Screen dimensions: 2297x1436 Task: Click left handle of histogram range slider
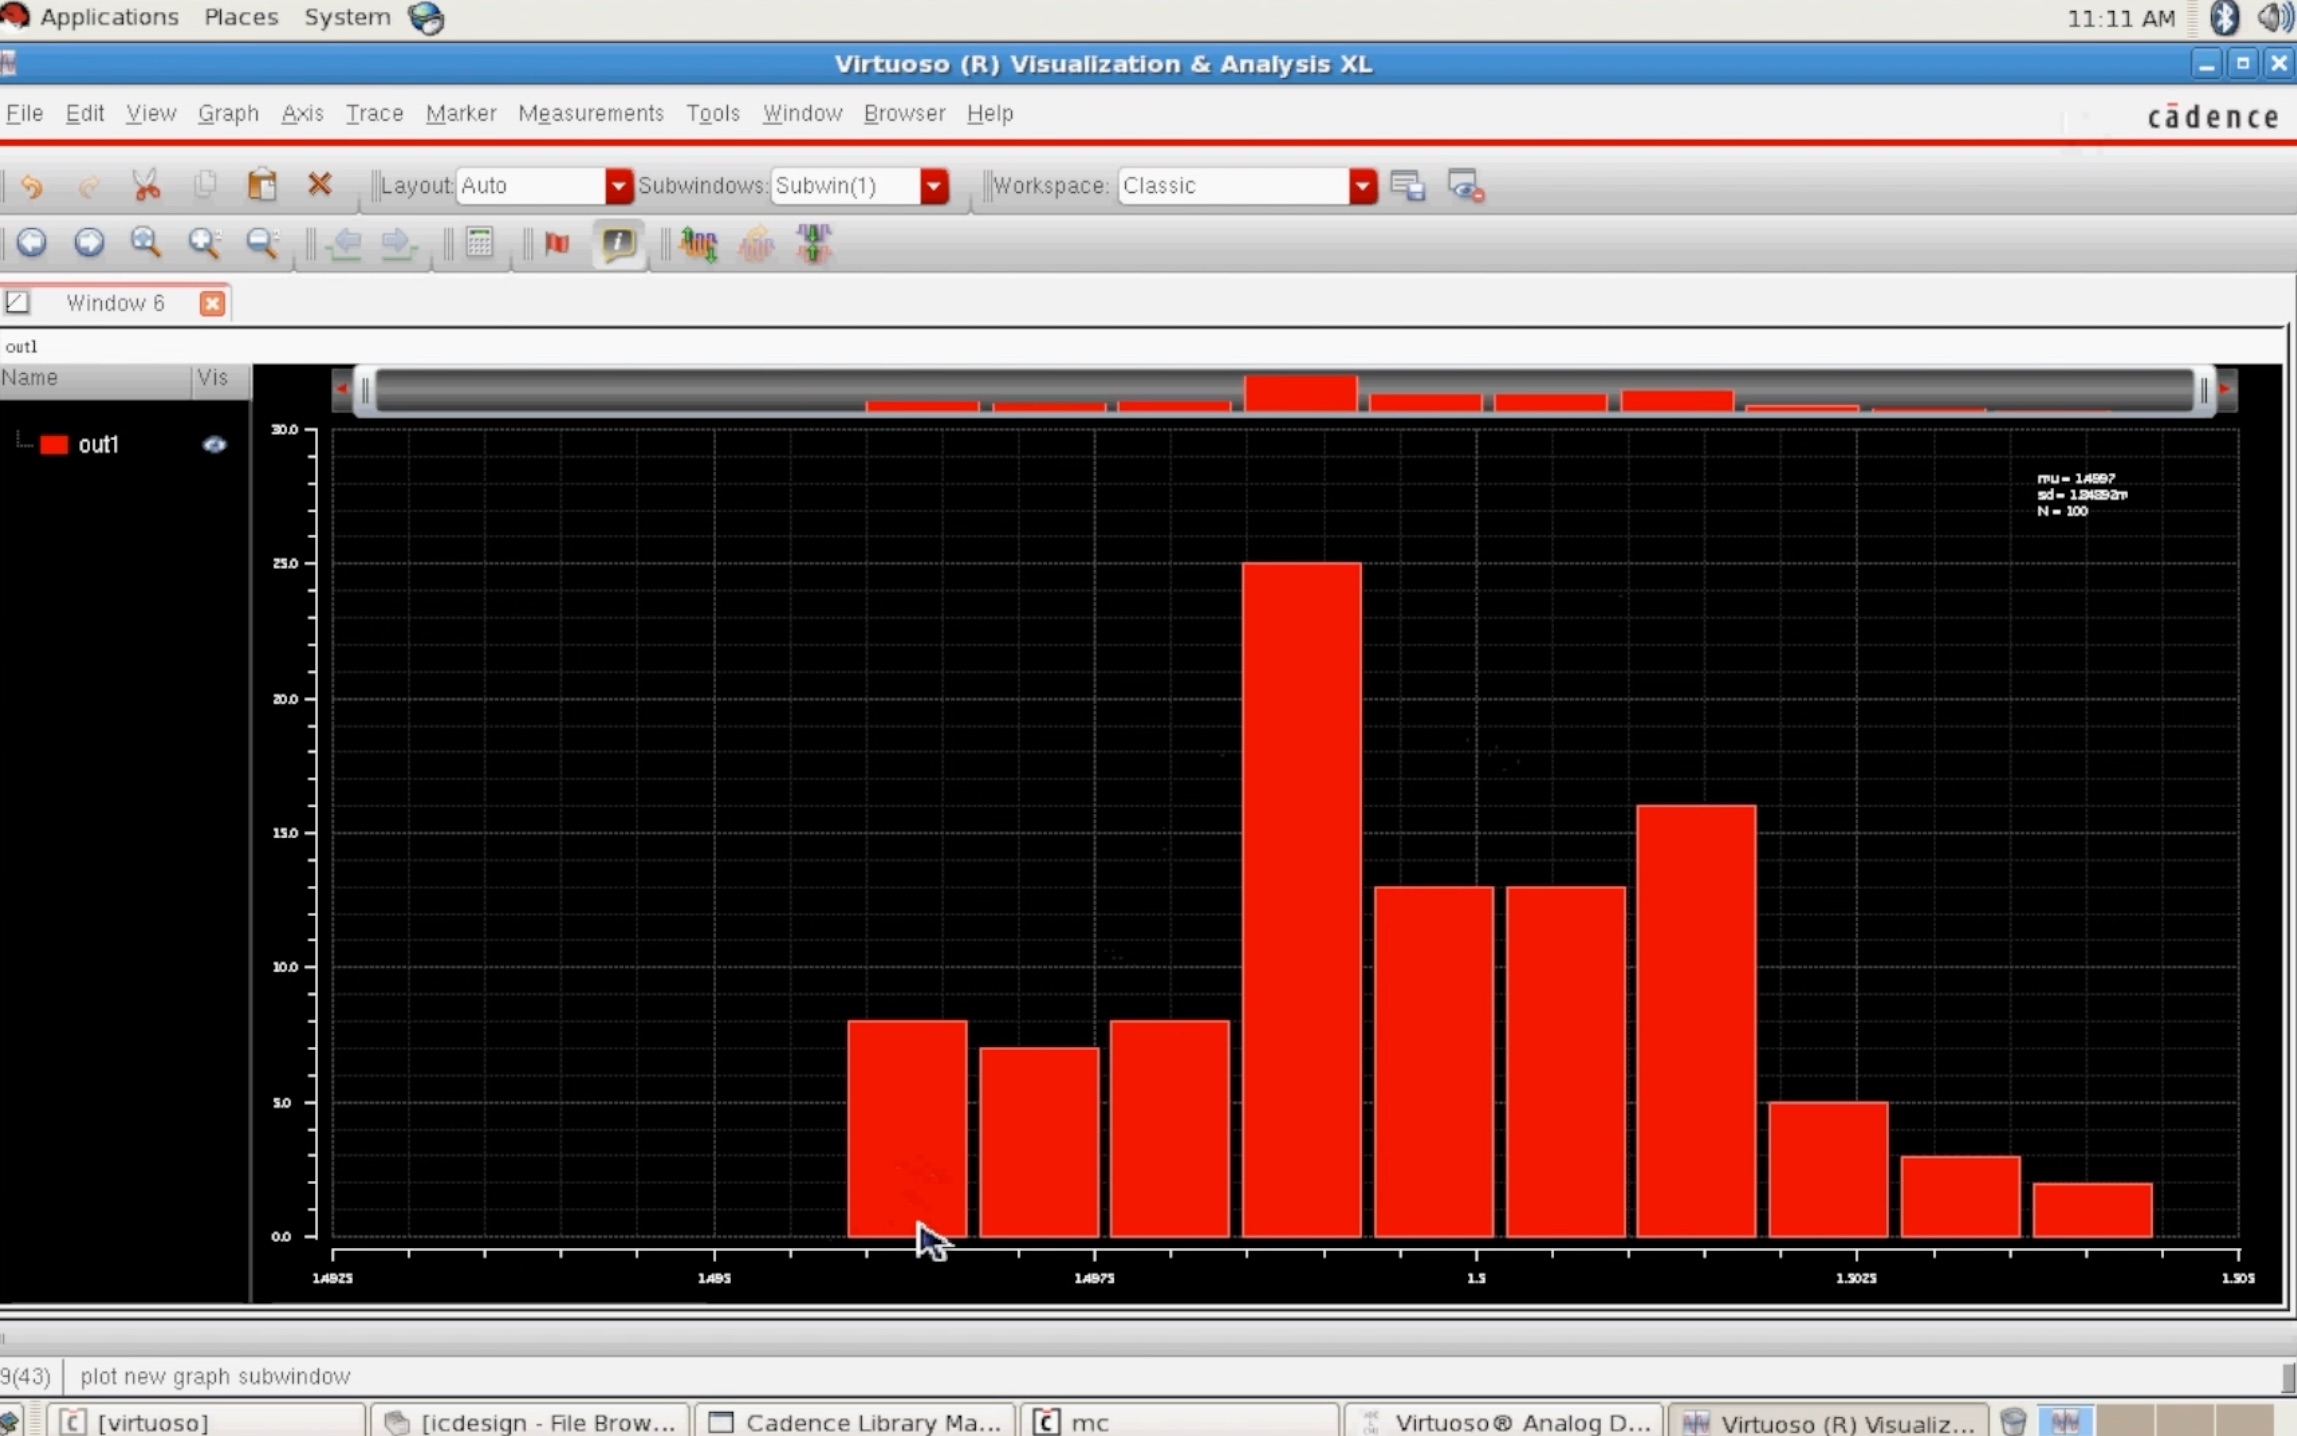[x=365, y=391]
